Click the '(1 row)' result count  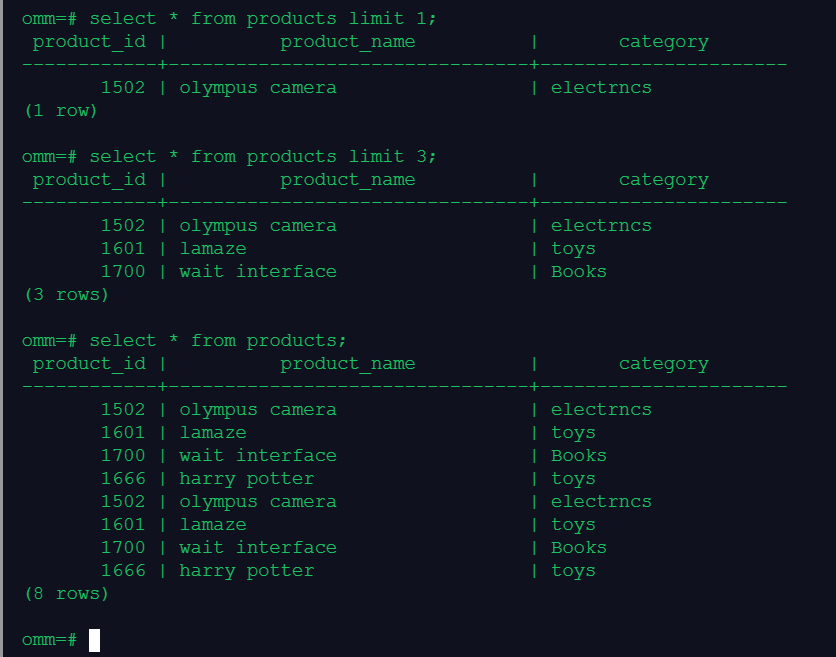60,111
